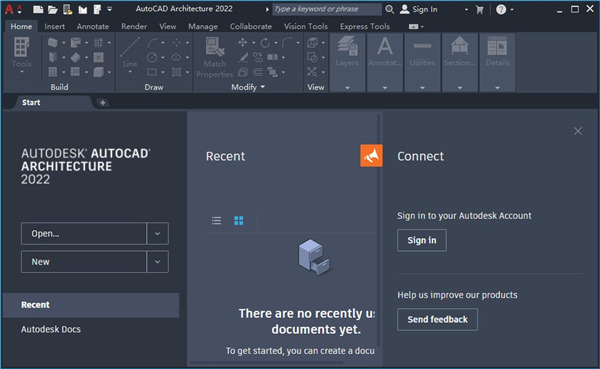This screenshot has width=600, height=369.
Task: Click the Sign in button under Connect
Action: [422, 240]
